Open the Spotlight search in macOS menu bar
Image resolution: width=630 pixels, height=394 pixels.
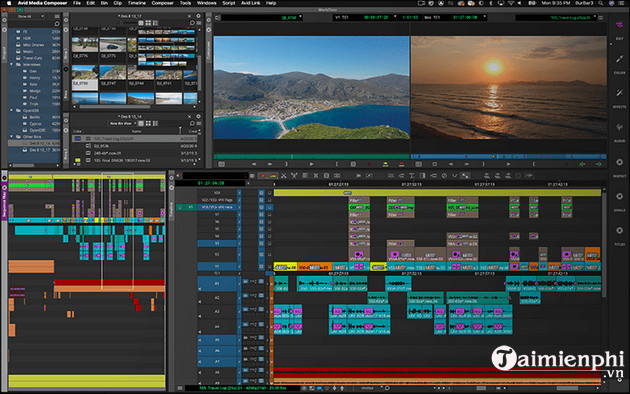[601, 3]
